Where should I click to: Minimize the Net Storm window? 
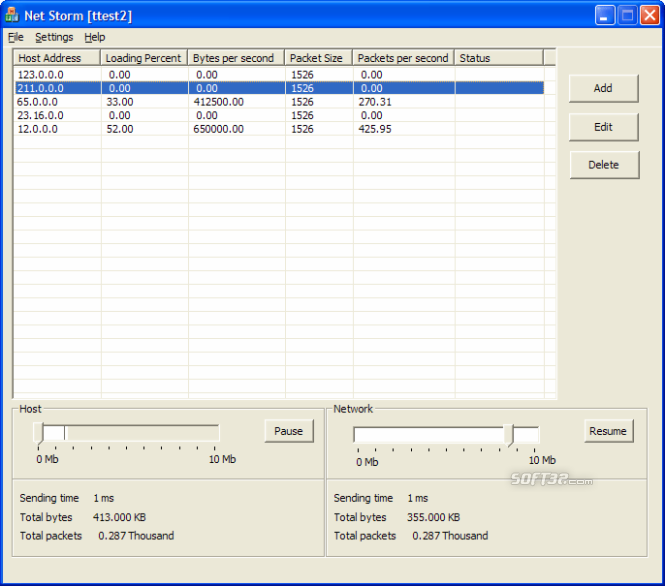(605, 16)
